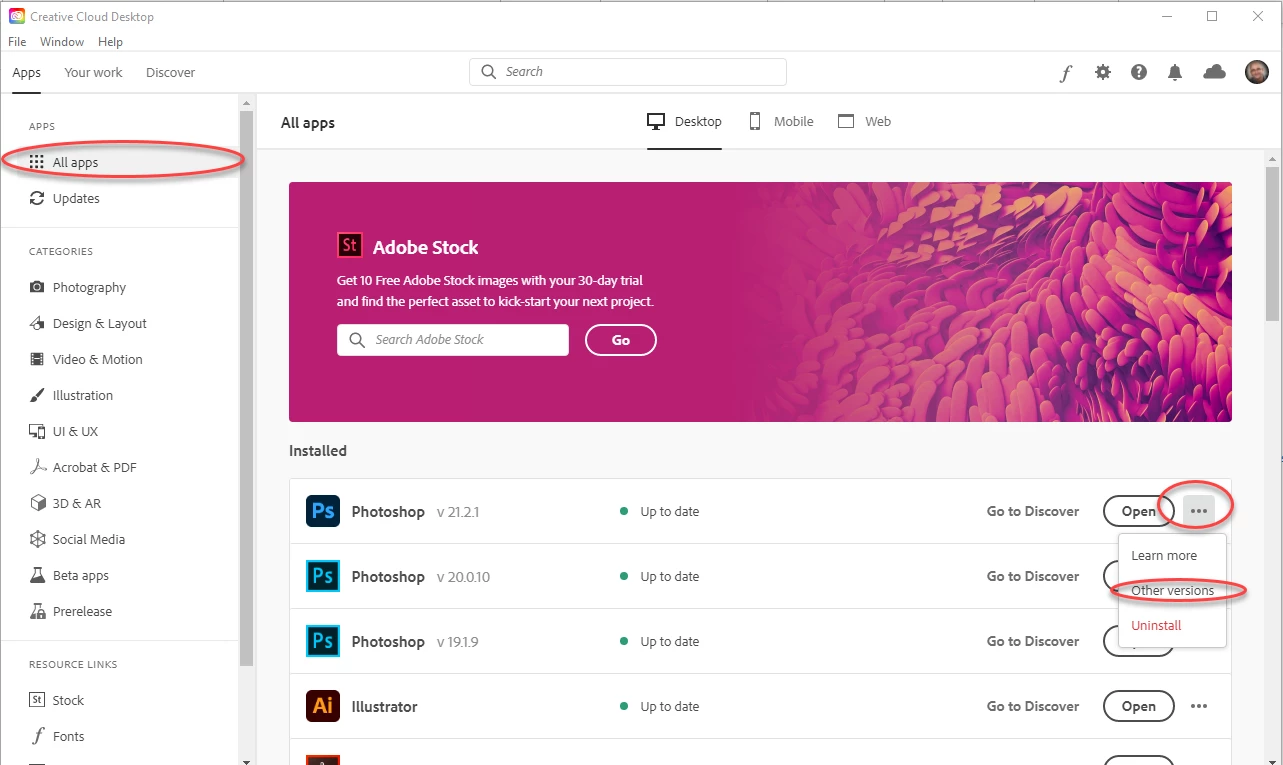The height and width of the screenshot is (765, 1283).
Task: Open Photoshop v 21.2.1
Action: pos(1139,511)
